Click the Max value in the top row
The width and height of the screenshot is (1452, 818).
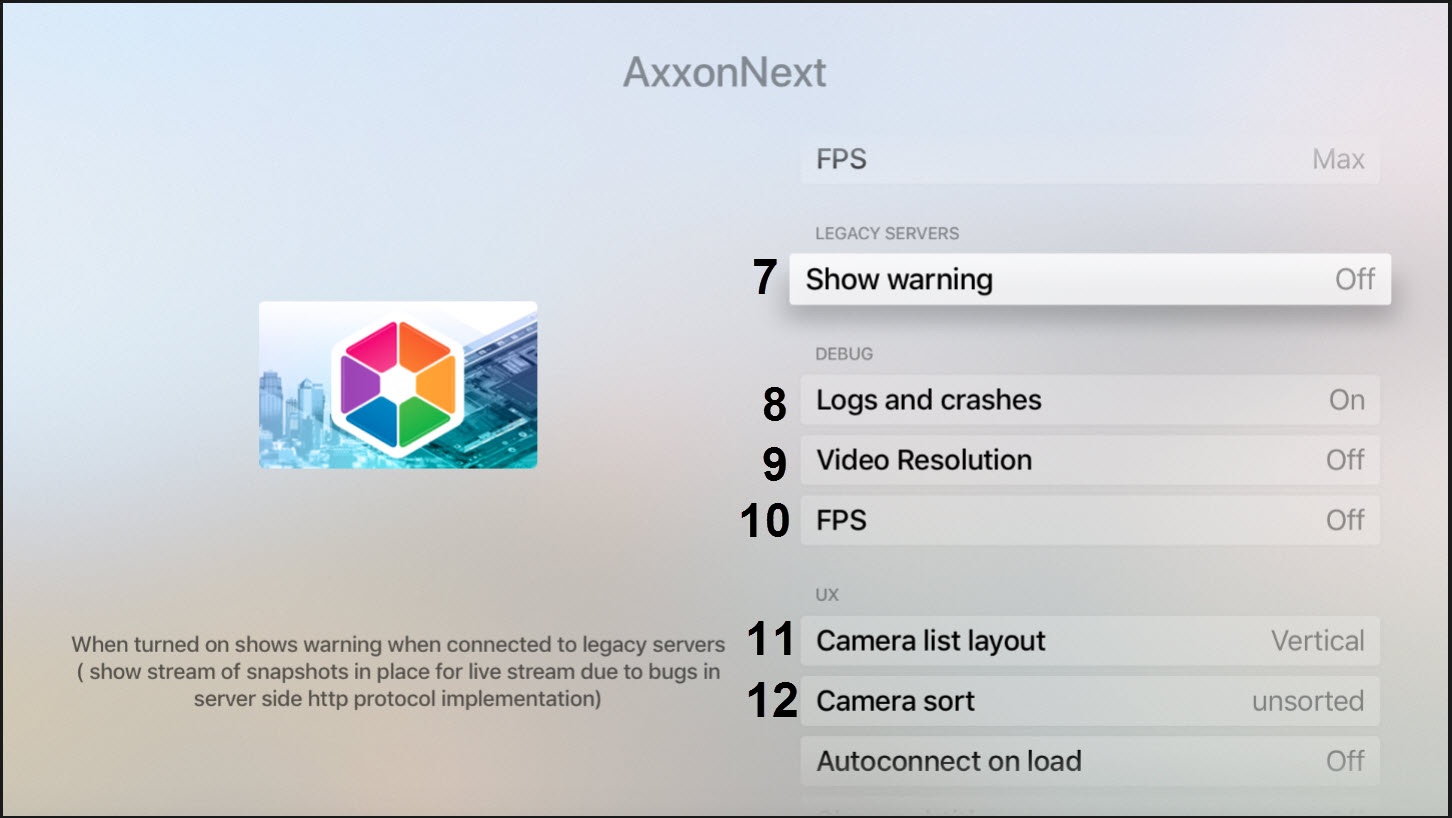(1338, 159)
